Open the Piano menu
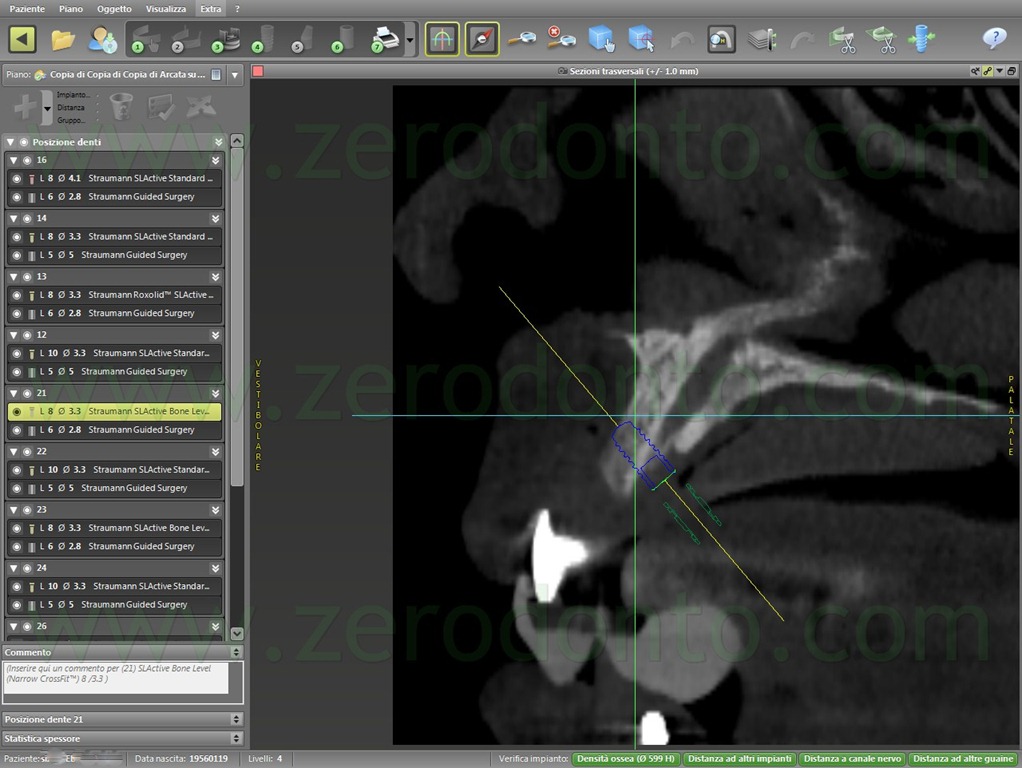This screenshot has width=1022, height=768. pos(70,9)
